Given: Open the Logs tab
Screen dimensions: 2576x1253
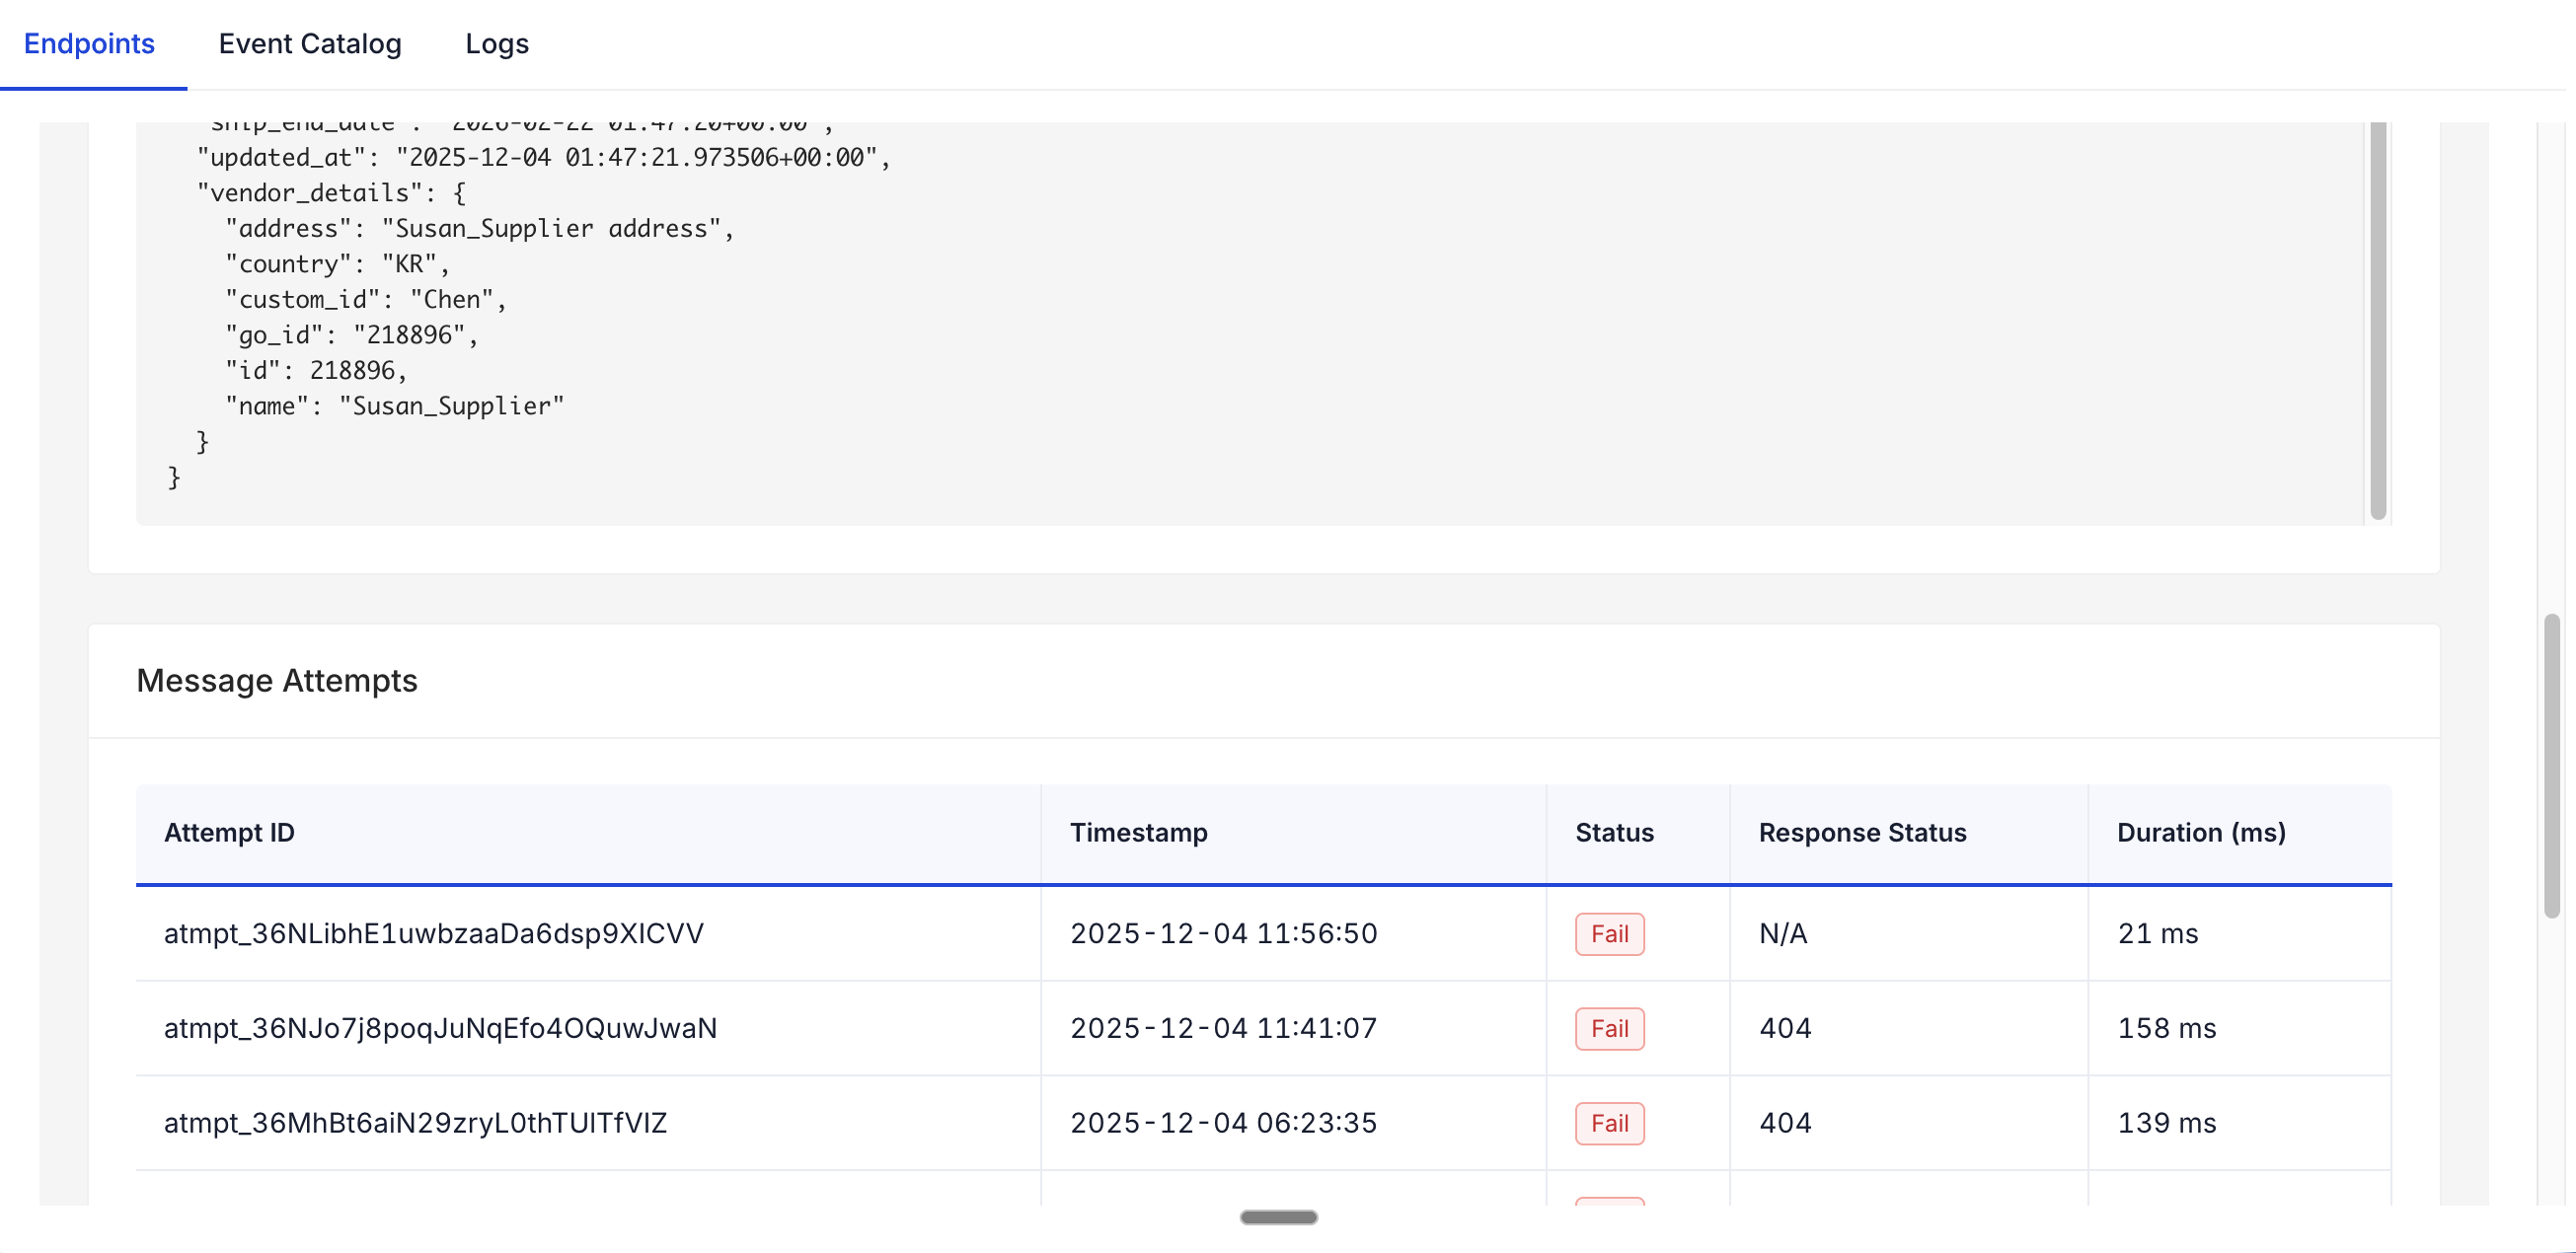Looking at the screenshot, I should click(x=497, y=44).
